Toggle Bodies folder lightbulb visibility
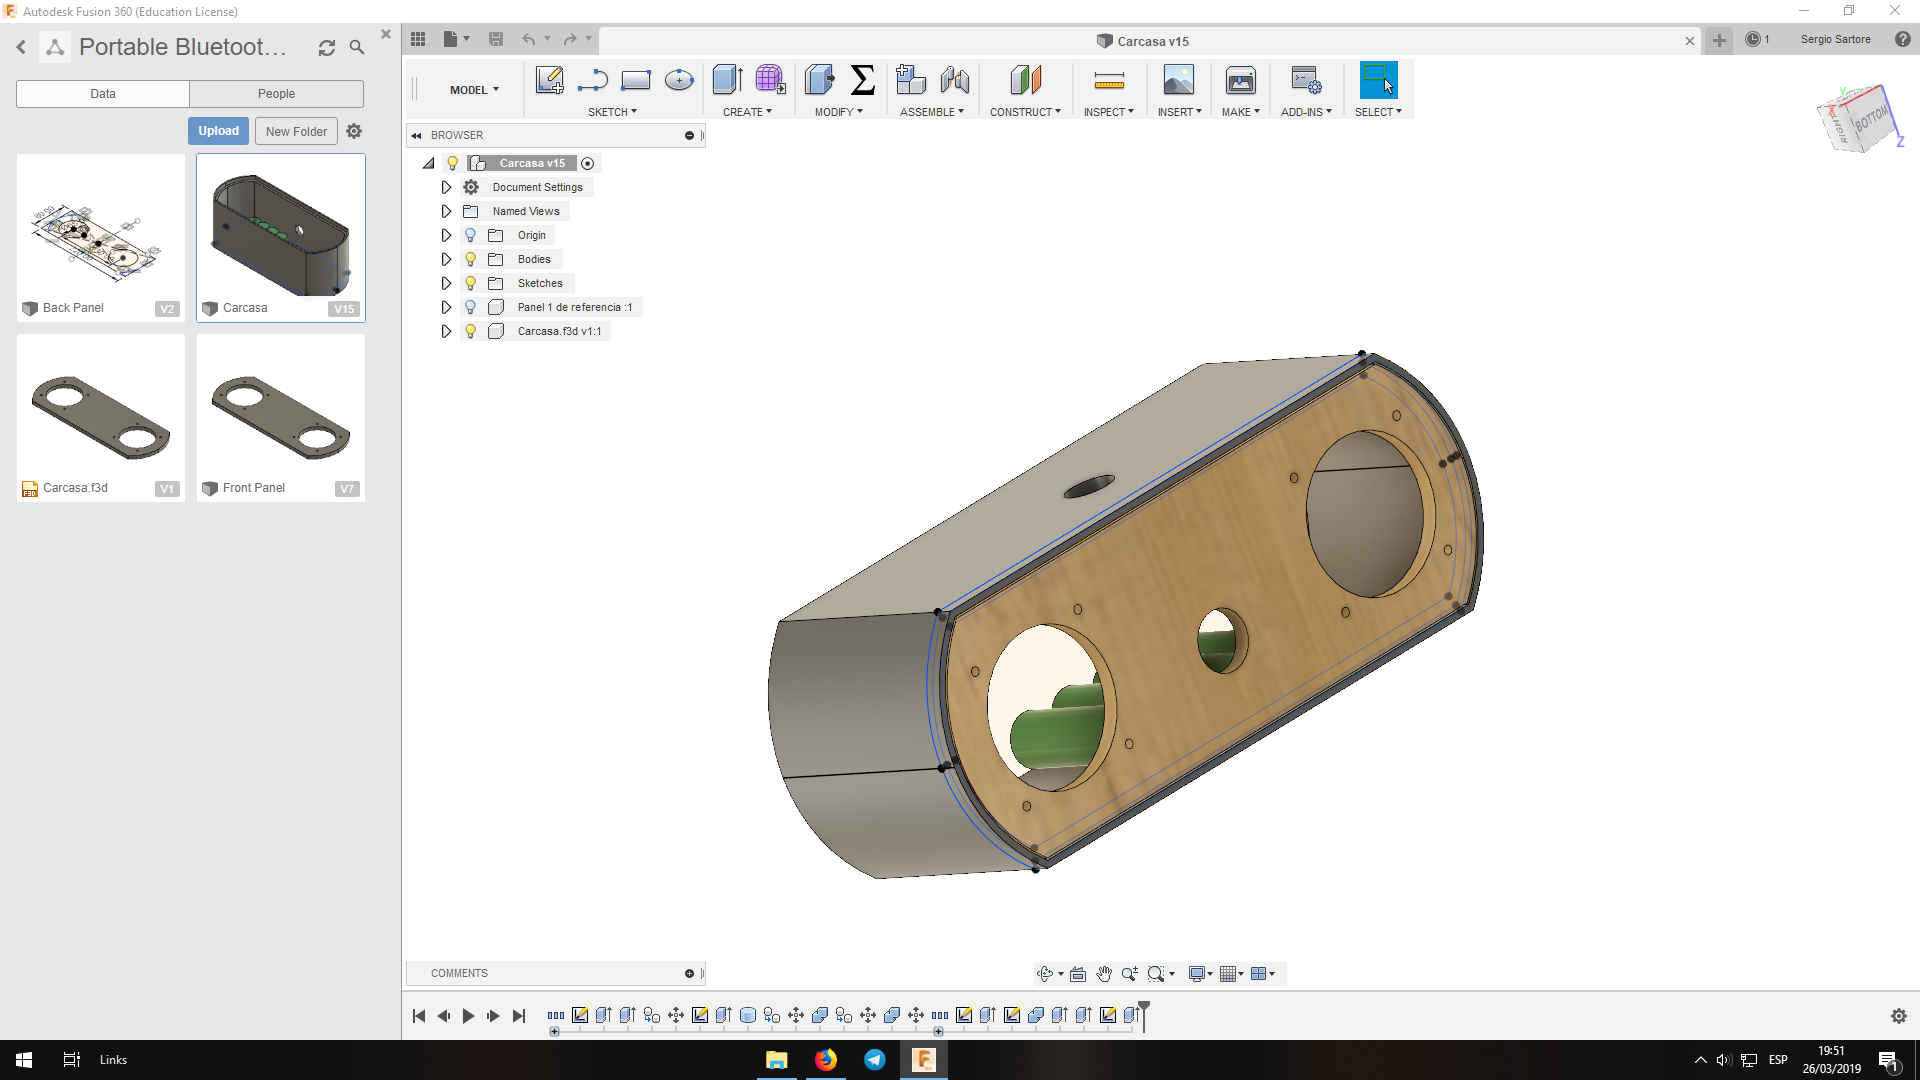 471,259
